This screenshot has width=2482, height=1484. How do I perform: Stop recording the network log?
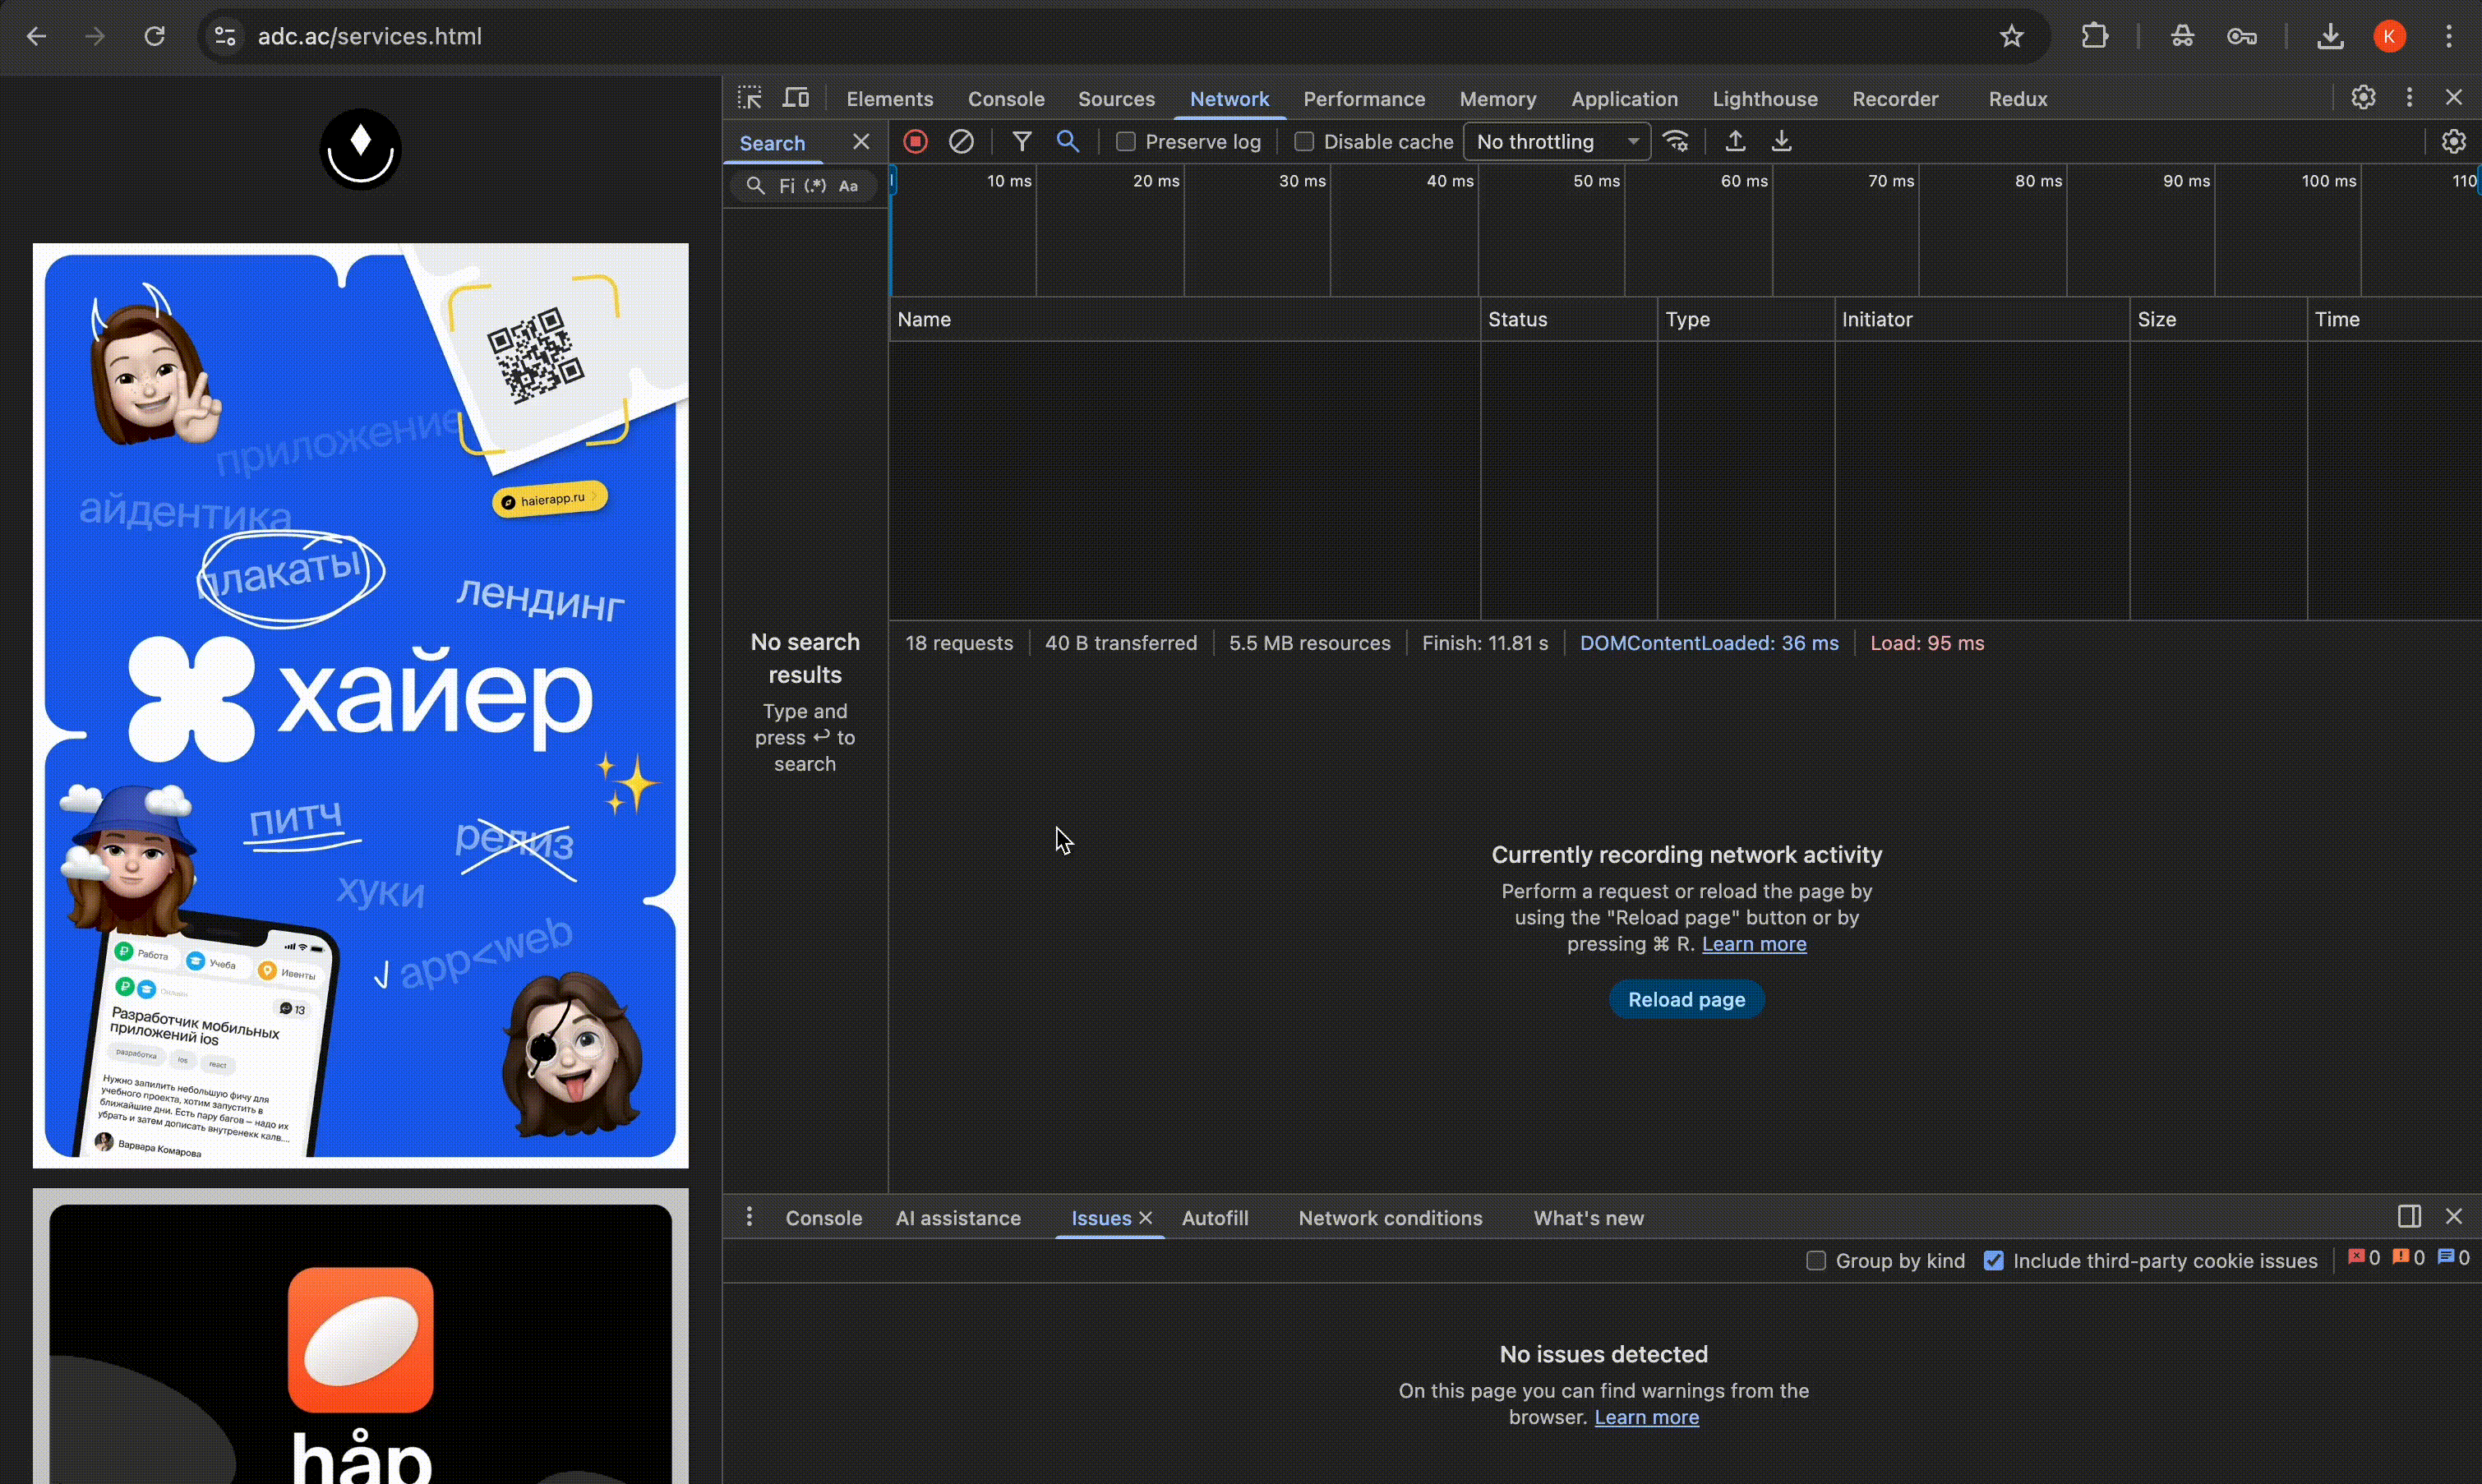pyautogui.click(x=915, y=142)
